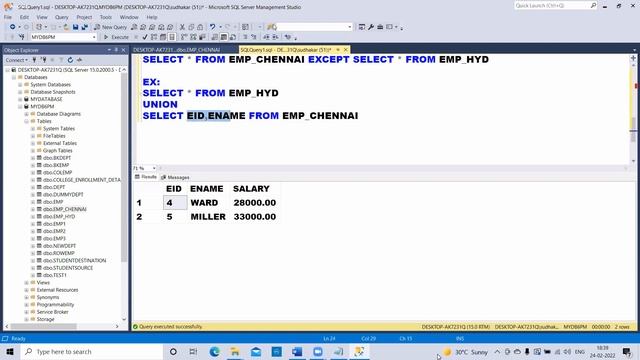Screen dimensions: 640x360
Task: Click the wrench Properties icon
Action: [371, 27]
